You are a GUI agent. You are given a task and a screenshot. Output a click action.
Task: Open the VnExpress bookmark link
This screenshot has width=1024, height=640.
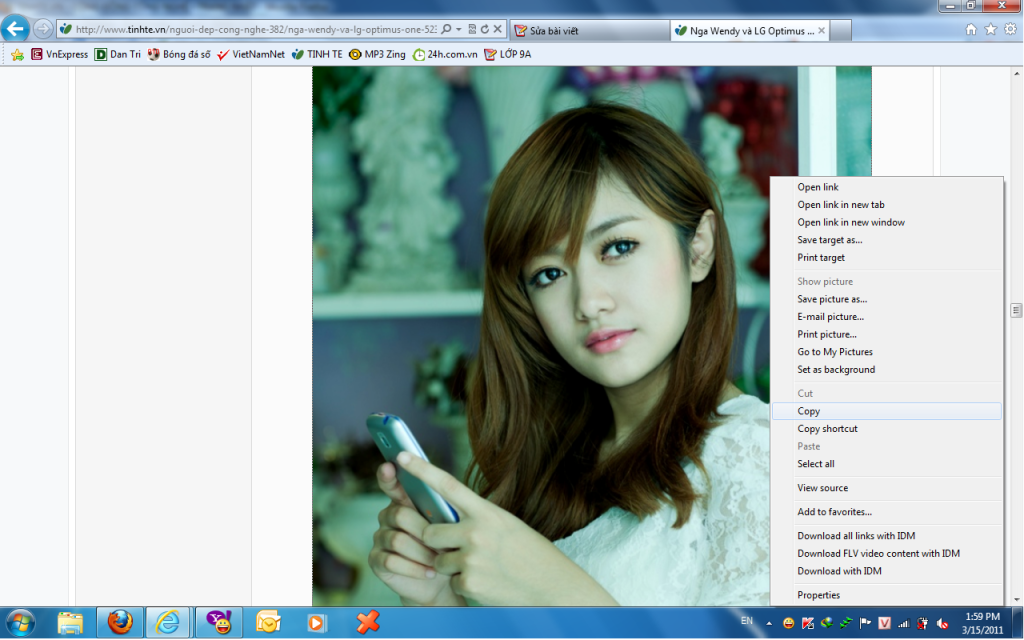point(60,54)
